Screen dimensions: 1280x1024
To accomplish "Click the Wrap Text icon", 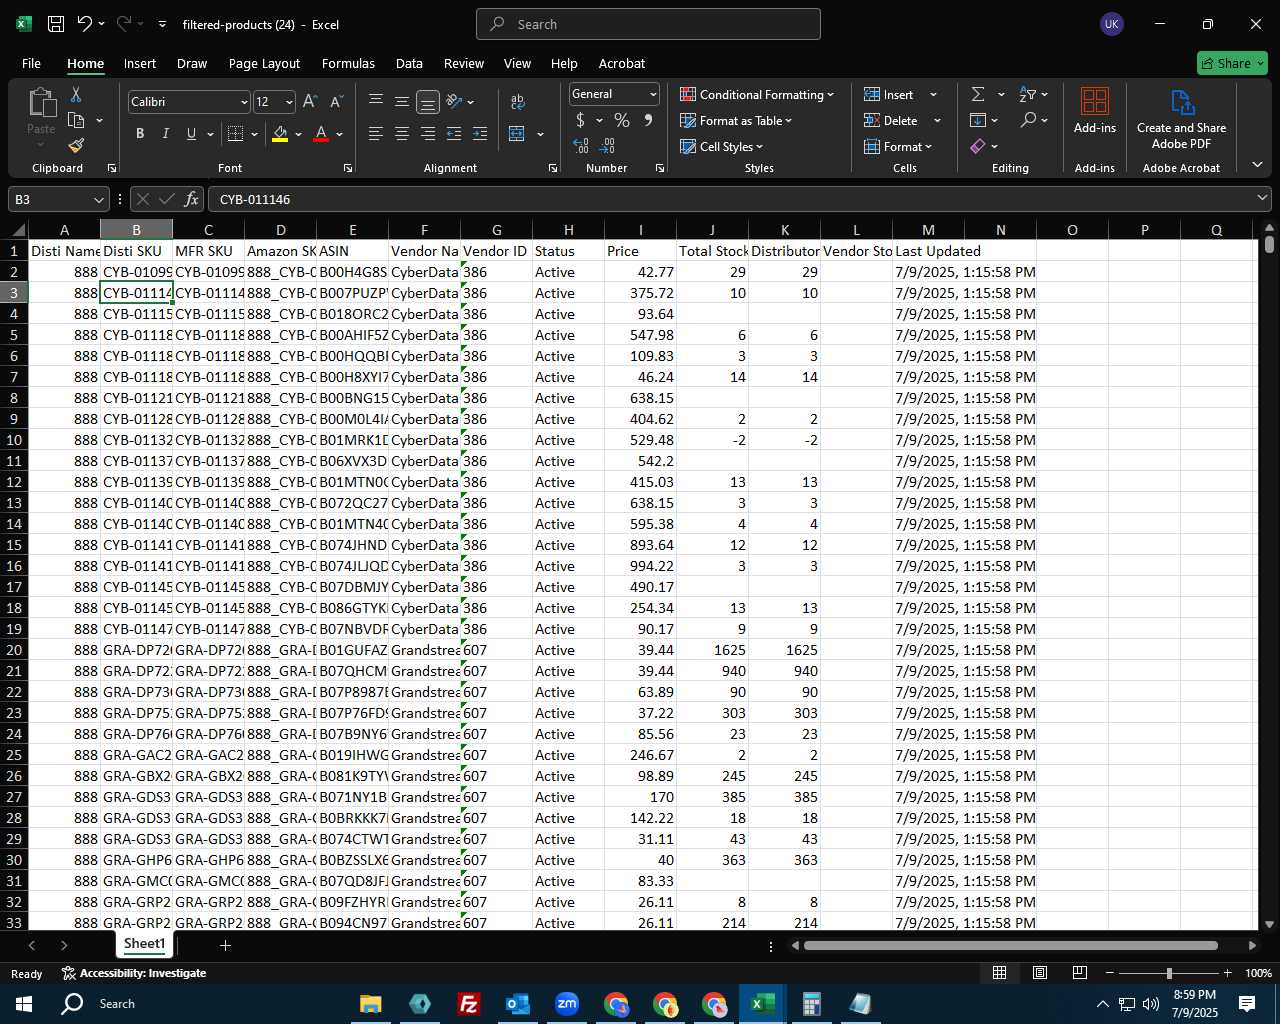I will 518,101.
